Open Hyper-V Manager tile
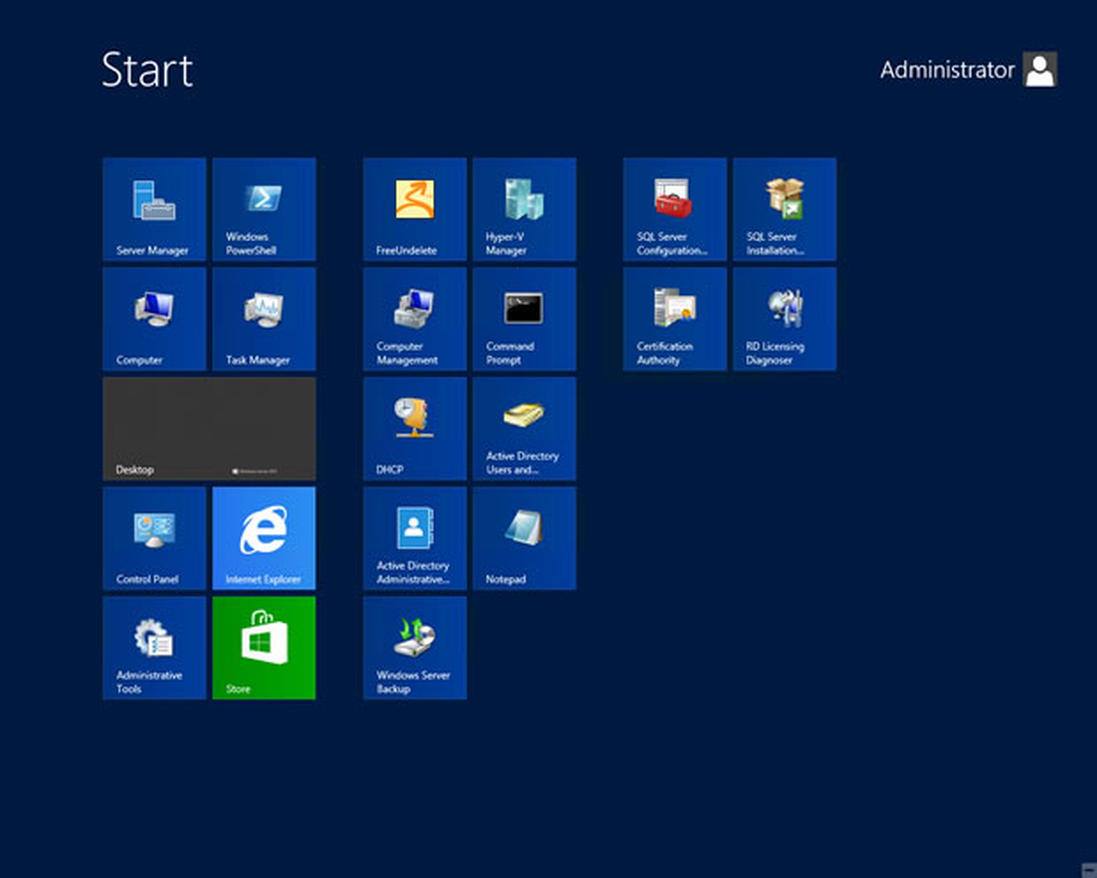The image size is (1097, 878). pos(525,209)
